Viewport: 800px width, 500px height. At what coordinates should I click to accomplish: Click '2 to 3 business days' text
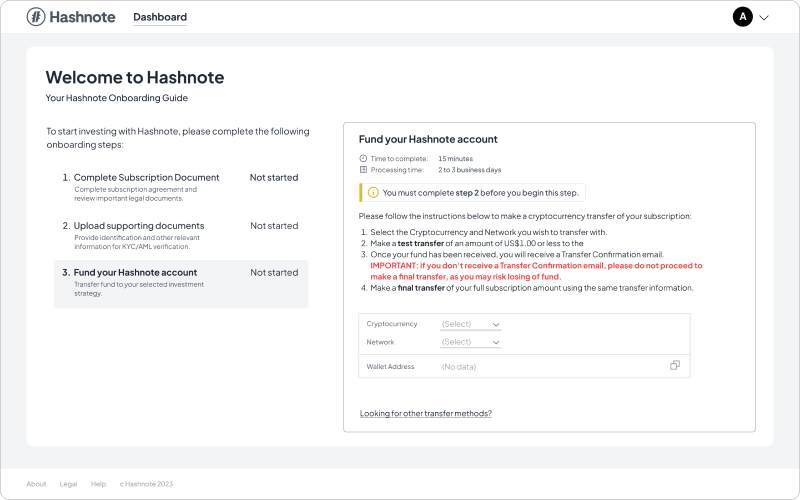(x=469, y=170)
